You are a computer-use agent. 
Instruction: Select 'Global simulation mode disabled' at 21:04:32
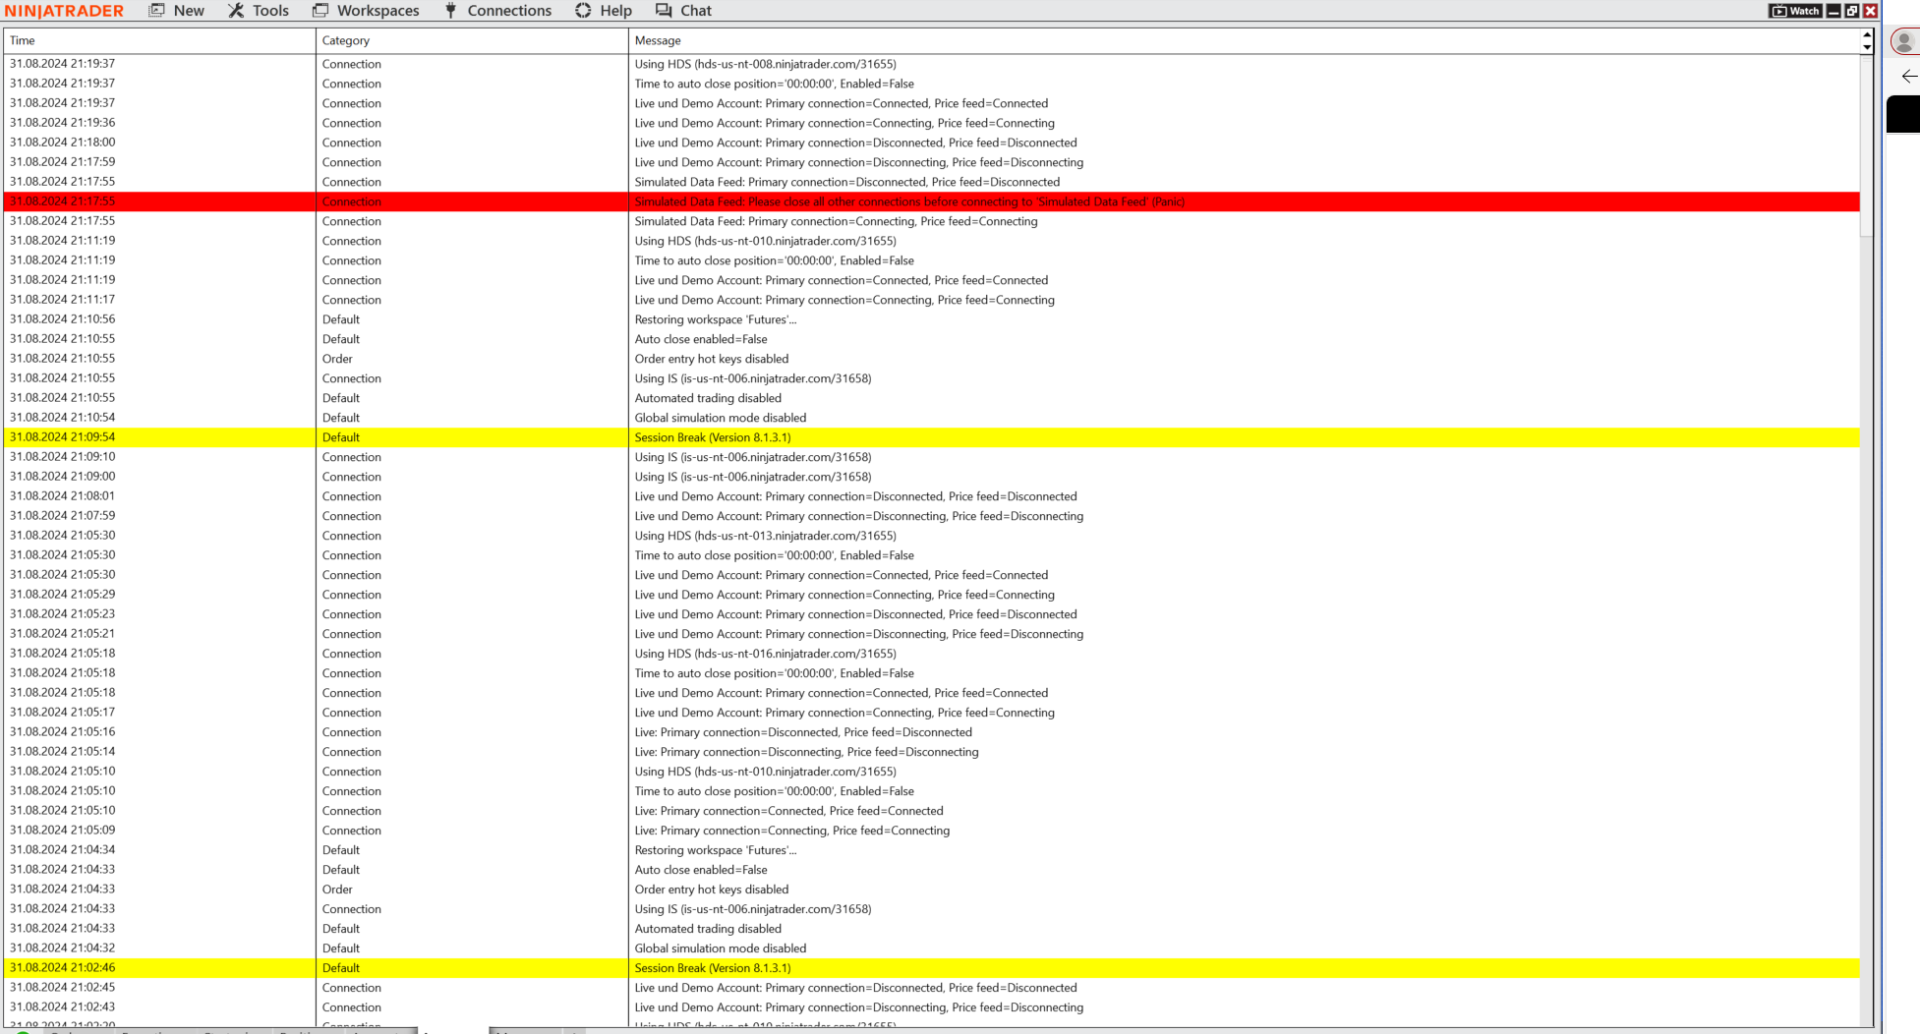[720, 949]
